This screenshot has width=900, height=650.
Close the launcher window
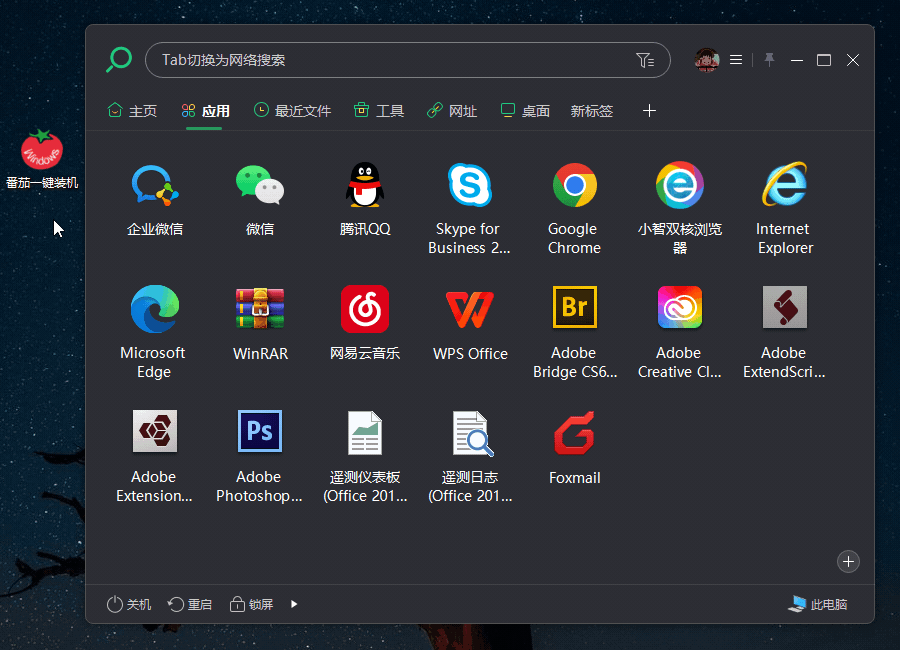point(853,60)
